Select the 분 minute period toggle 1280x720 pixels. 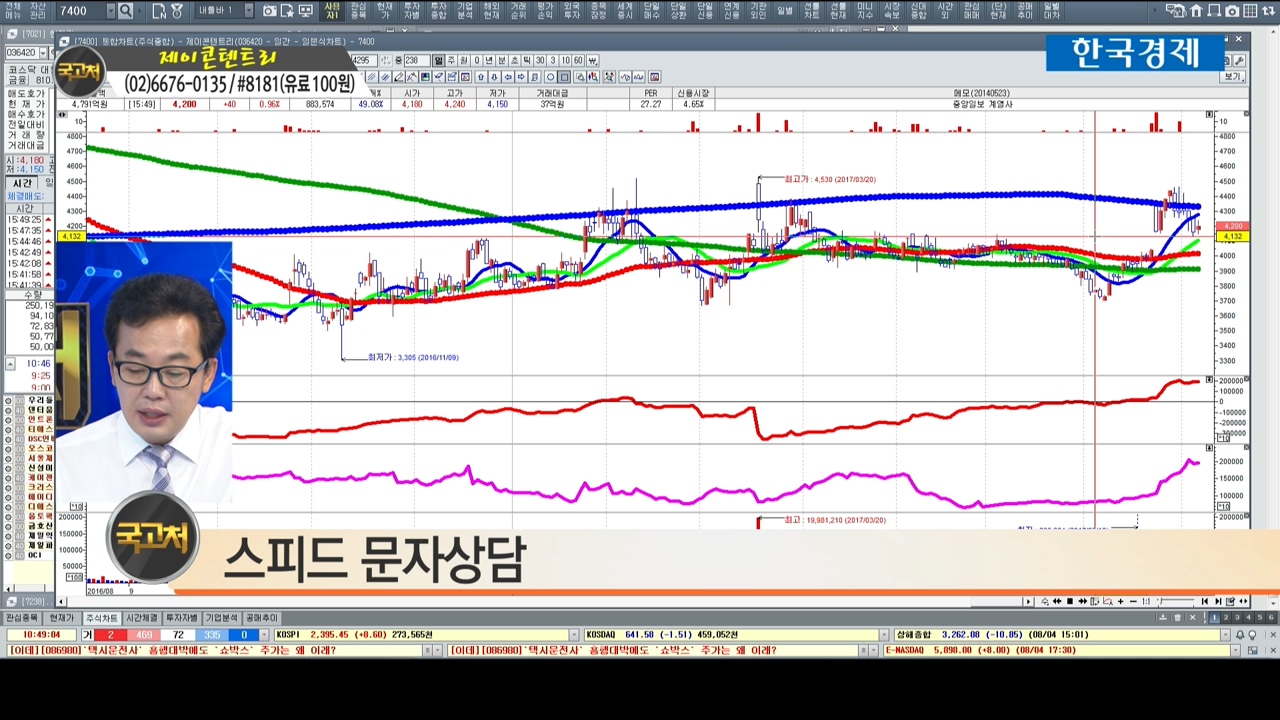pos(502,60)
